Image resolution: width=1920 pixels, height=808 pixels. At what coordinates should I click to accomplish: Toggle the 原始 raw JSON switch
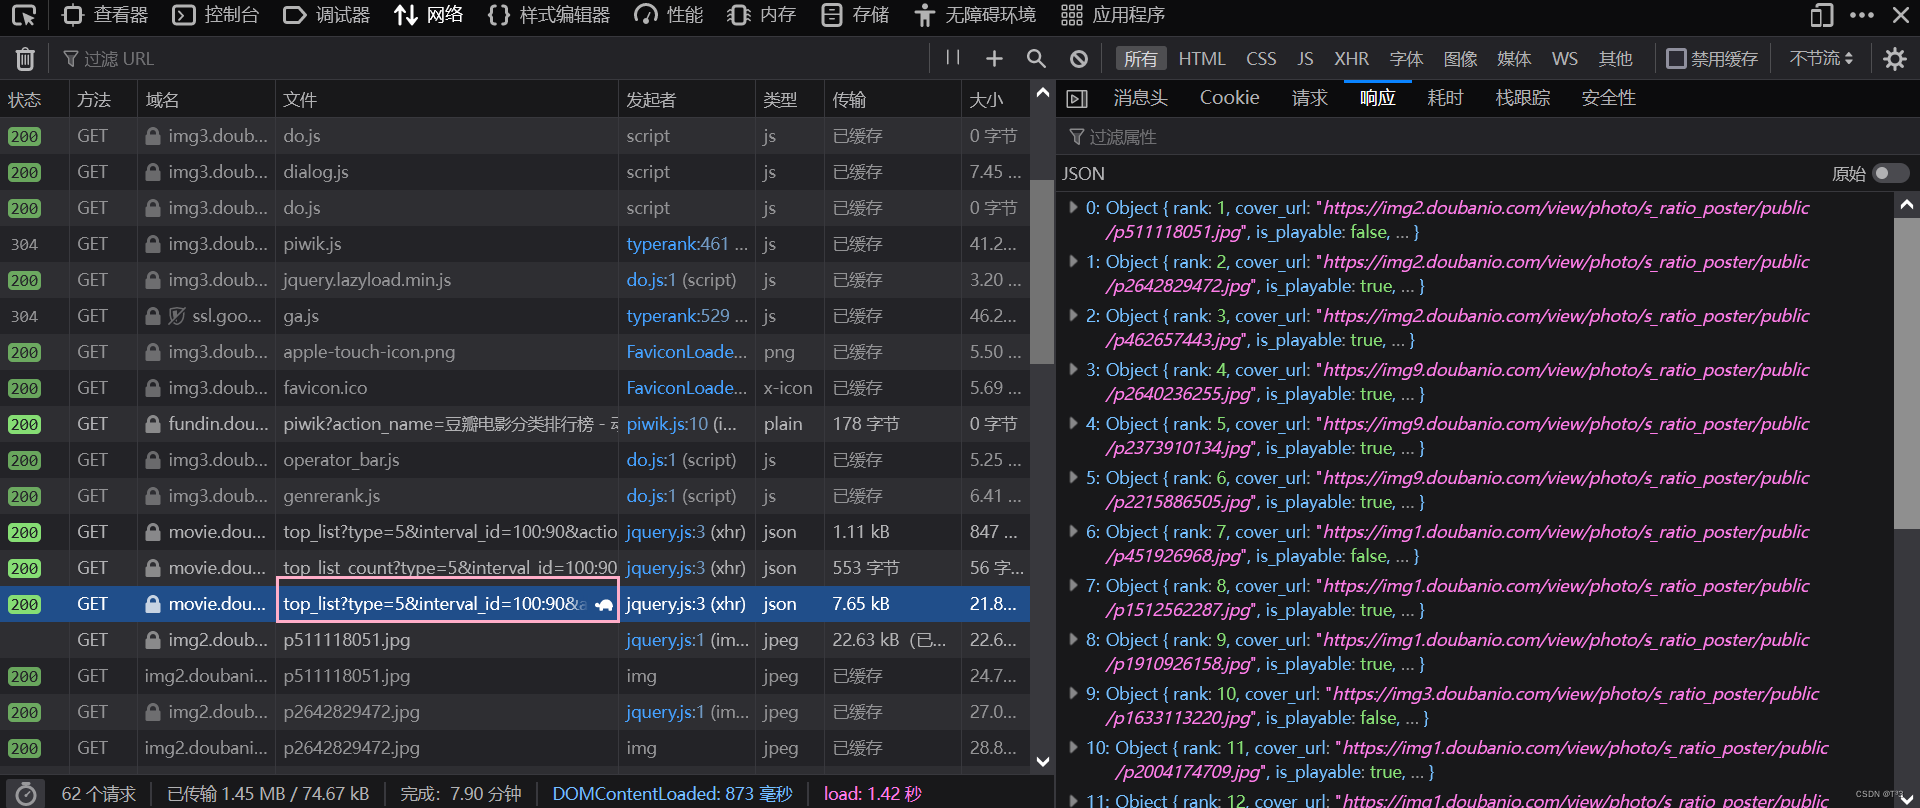[x=1890, y=173]
